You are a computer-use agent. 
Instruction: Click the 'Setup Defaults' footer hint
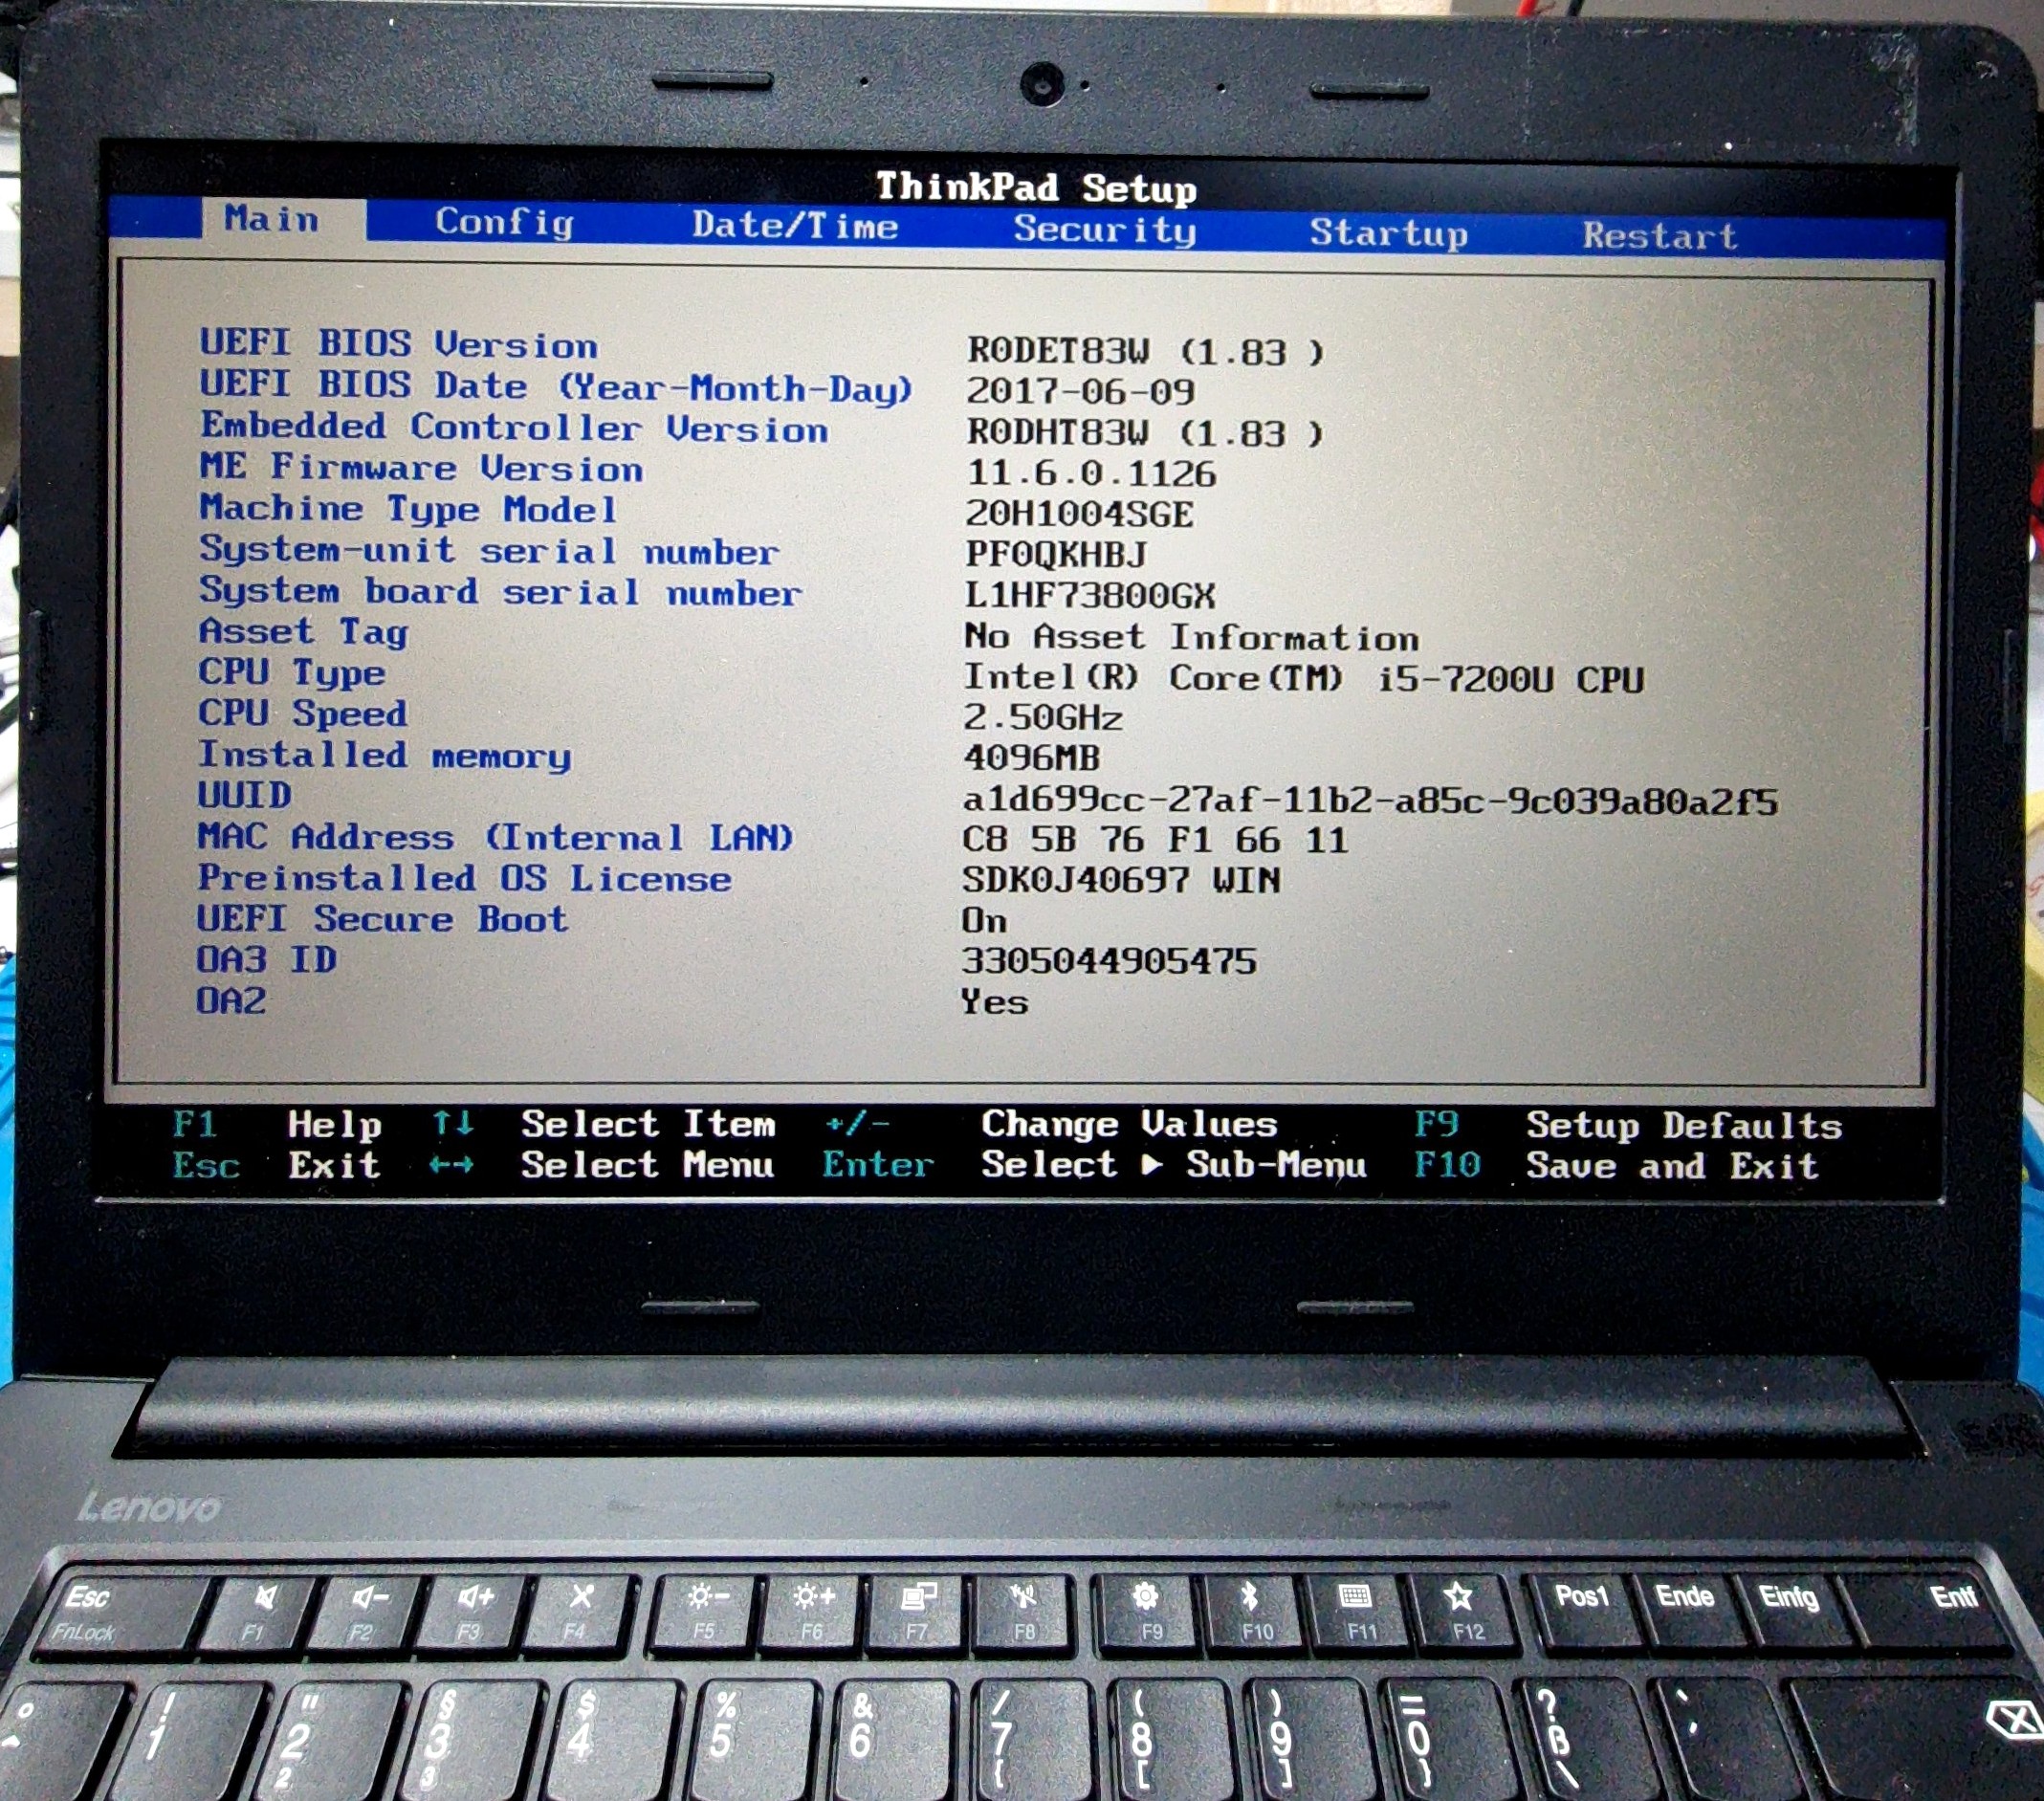[1684, 1126]
